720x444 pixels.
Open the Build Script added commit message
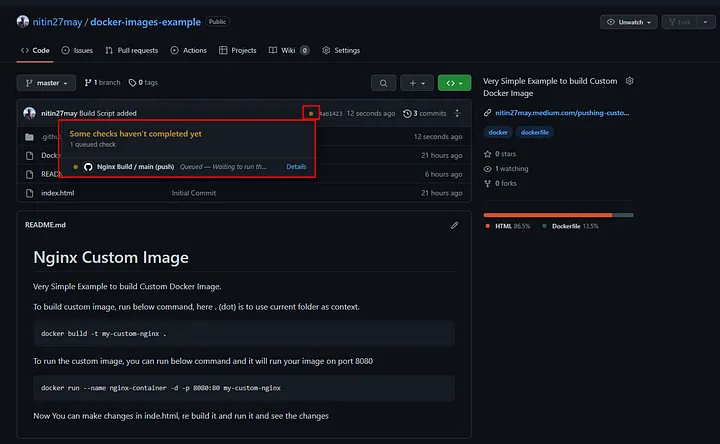[x=108, y=113]
